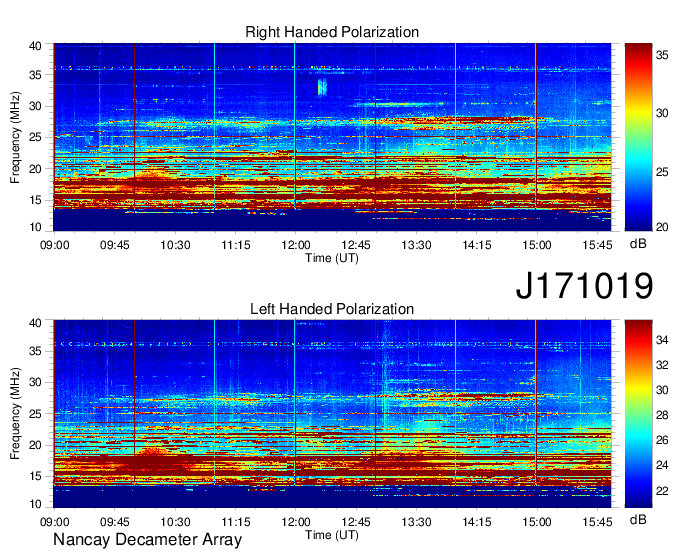680x552 pixels.
Task: Click the 26 tick on Left Handed color bar
Action: 662,441
